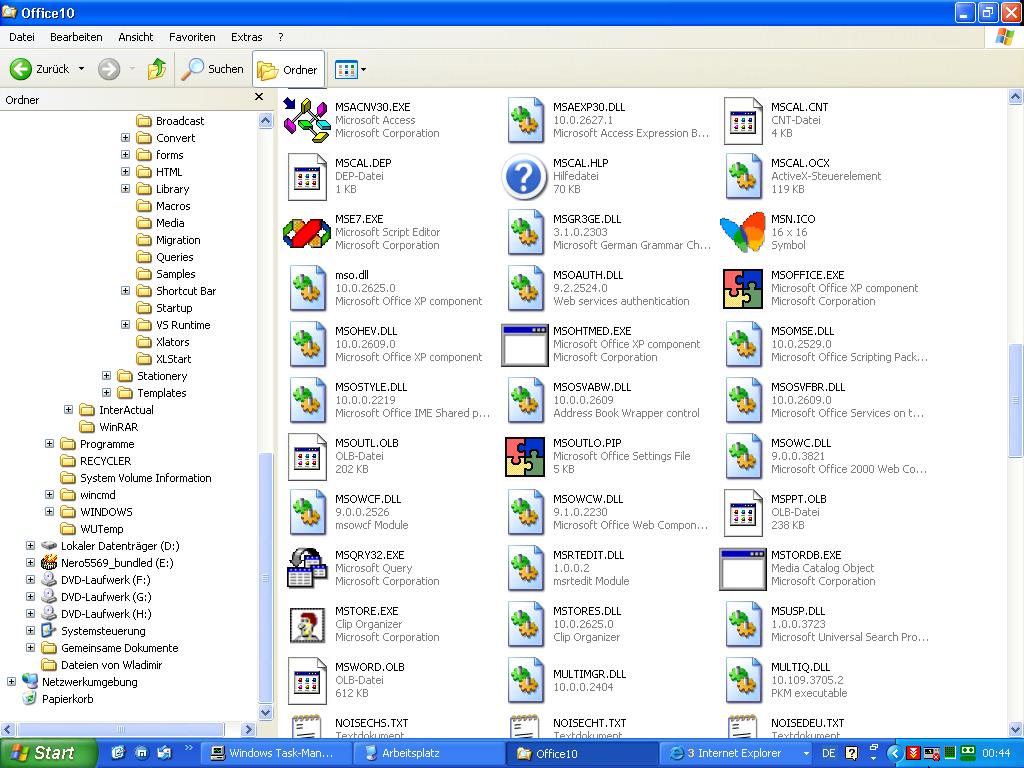Select the MSCAL.HLP help file icon

(x=524, y=176)
